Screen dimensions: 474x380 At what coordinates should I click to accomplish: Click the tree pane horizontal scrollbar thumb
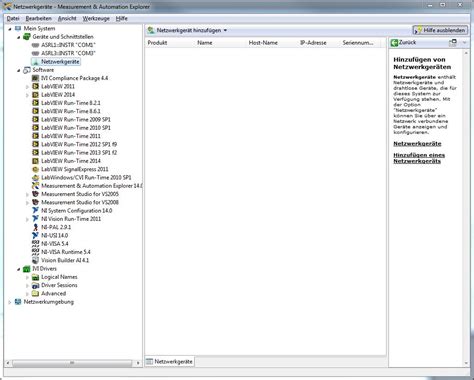[x=72, y=363]
